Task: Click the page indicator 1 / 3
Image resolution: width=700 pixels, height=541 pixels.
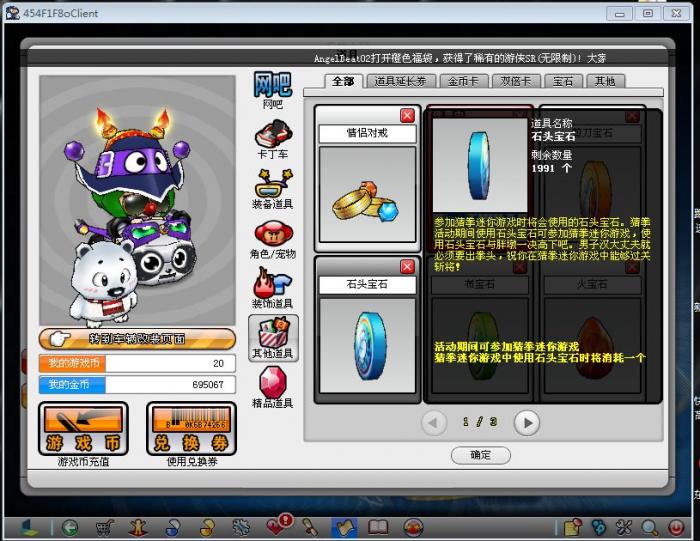Action: click(480, 422)
